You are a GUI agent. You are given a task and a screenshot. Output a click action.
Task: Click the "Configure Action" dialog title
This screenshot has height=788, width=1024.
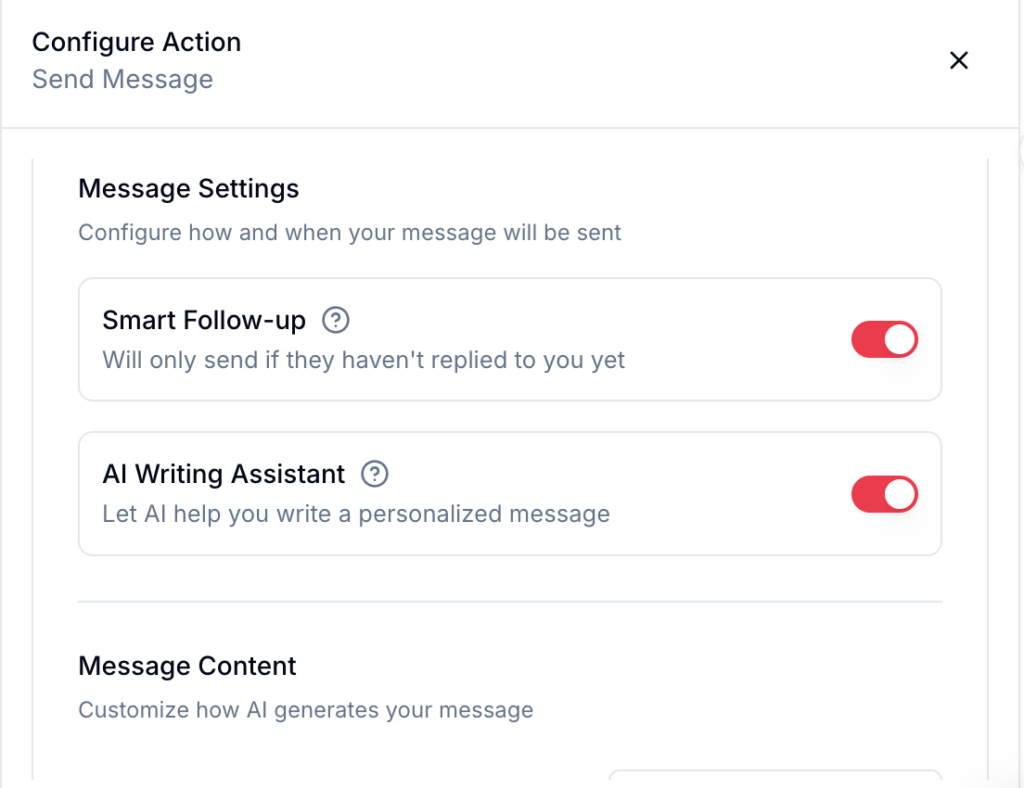point(136,43)
